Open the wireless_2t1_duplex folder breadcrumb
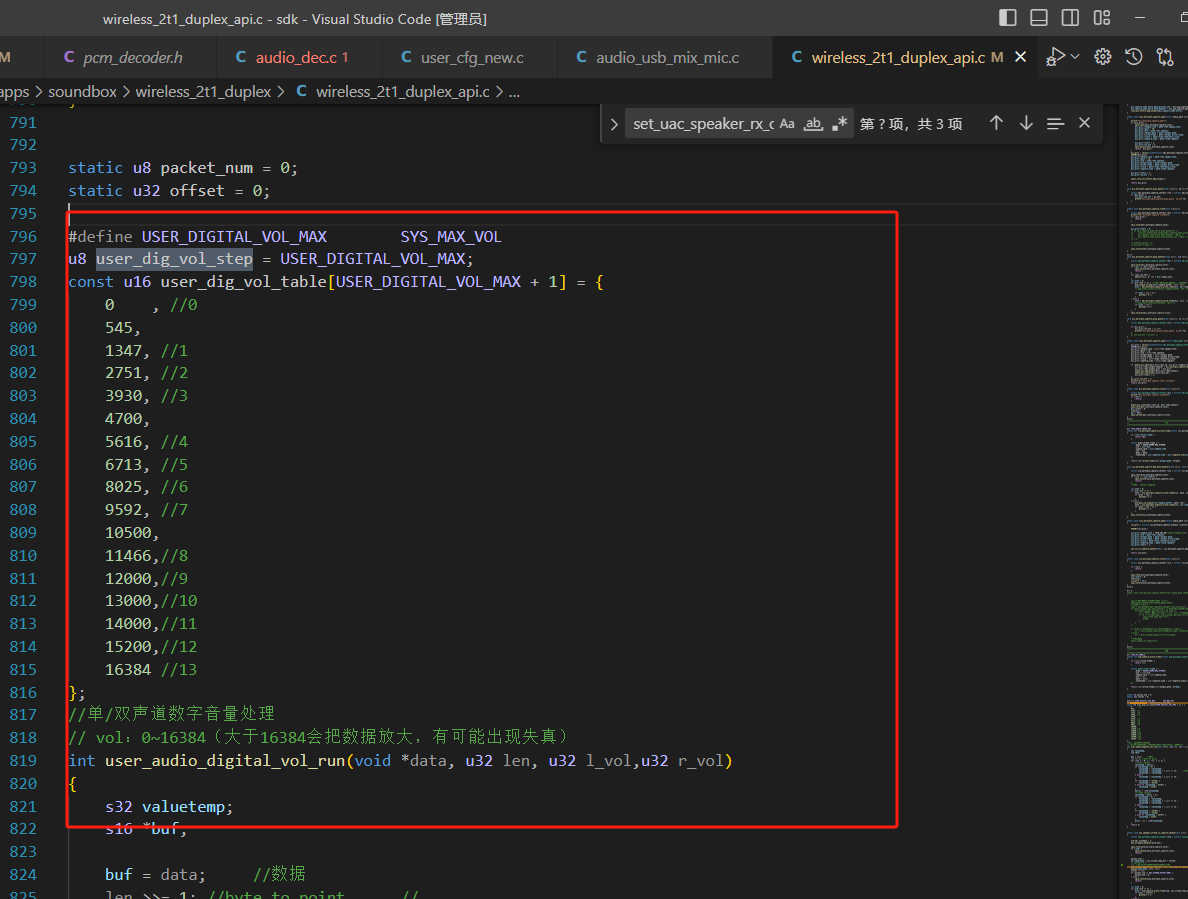Viewport: 1188px width, 899px height. 203,92
